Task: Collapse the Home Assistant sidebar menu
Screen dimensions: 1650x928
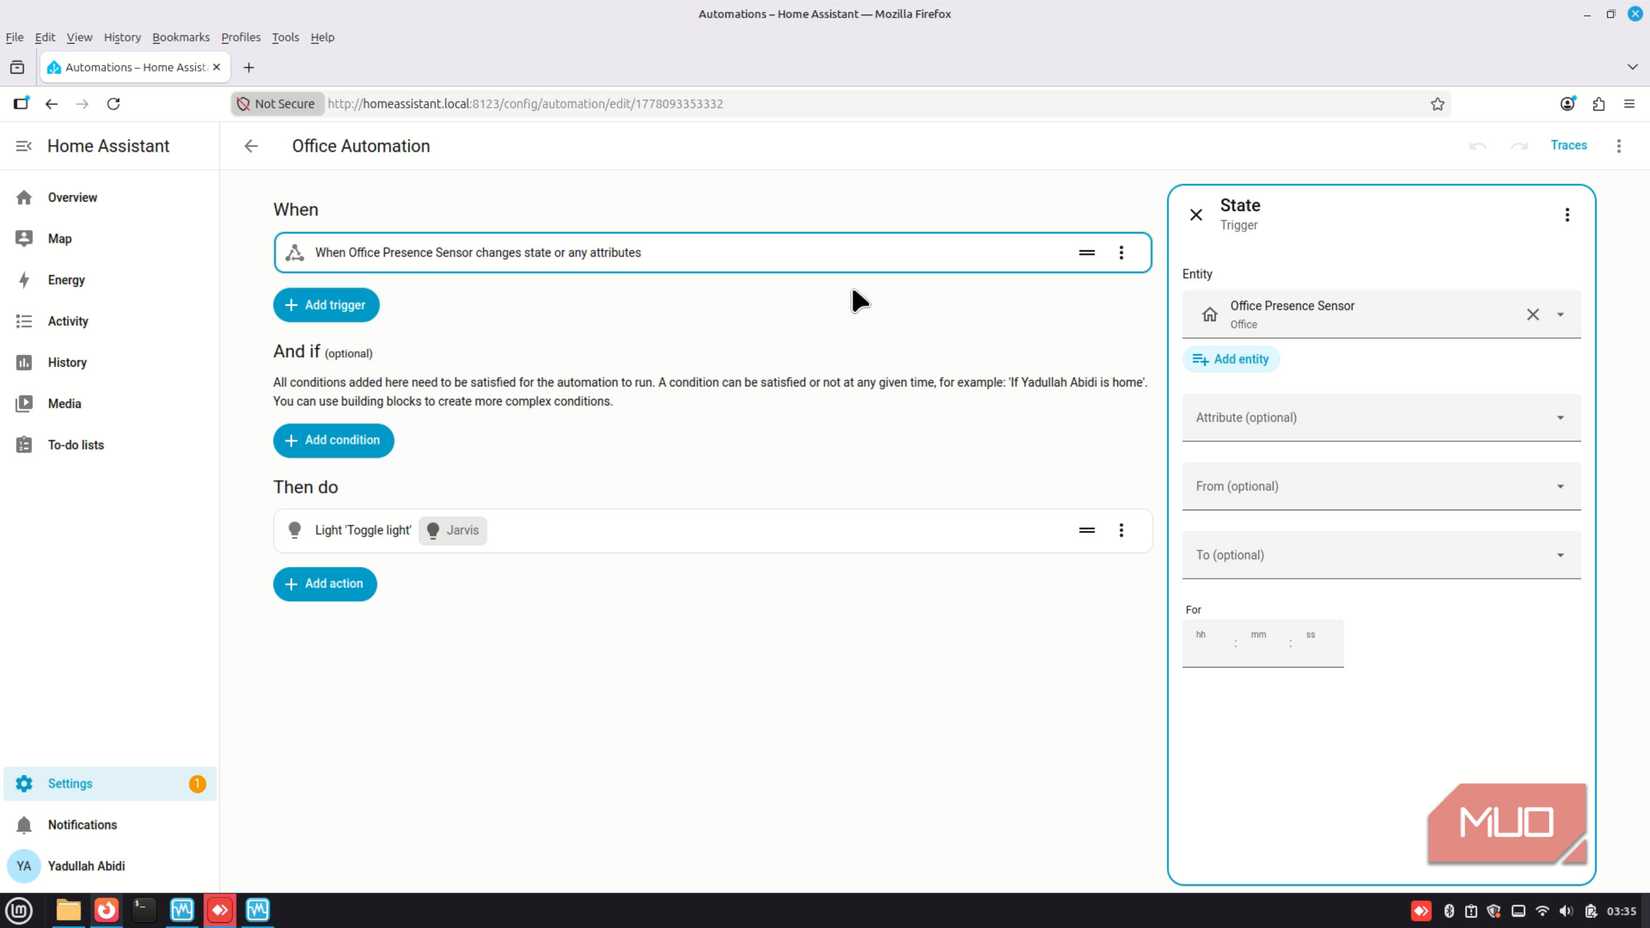Action: click(24, 146)
